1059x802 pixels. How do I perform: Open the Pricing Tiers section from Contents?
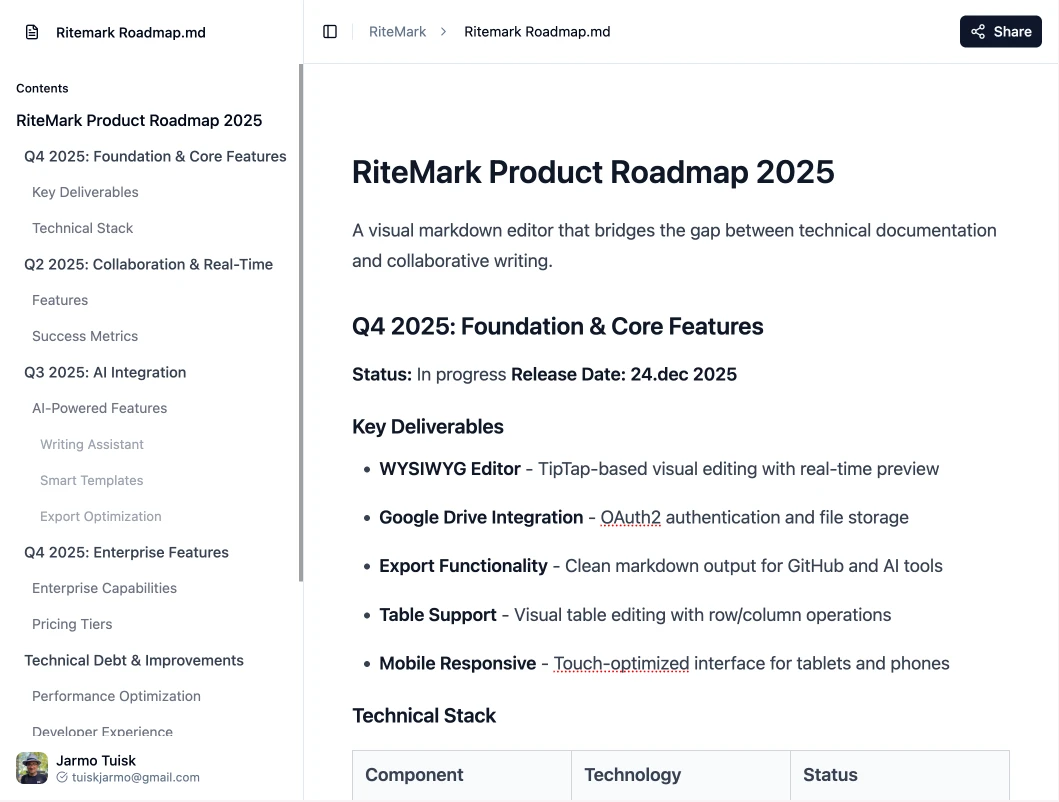pyautogui.click(x=72, y=624)
